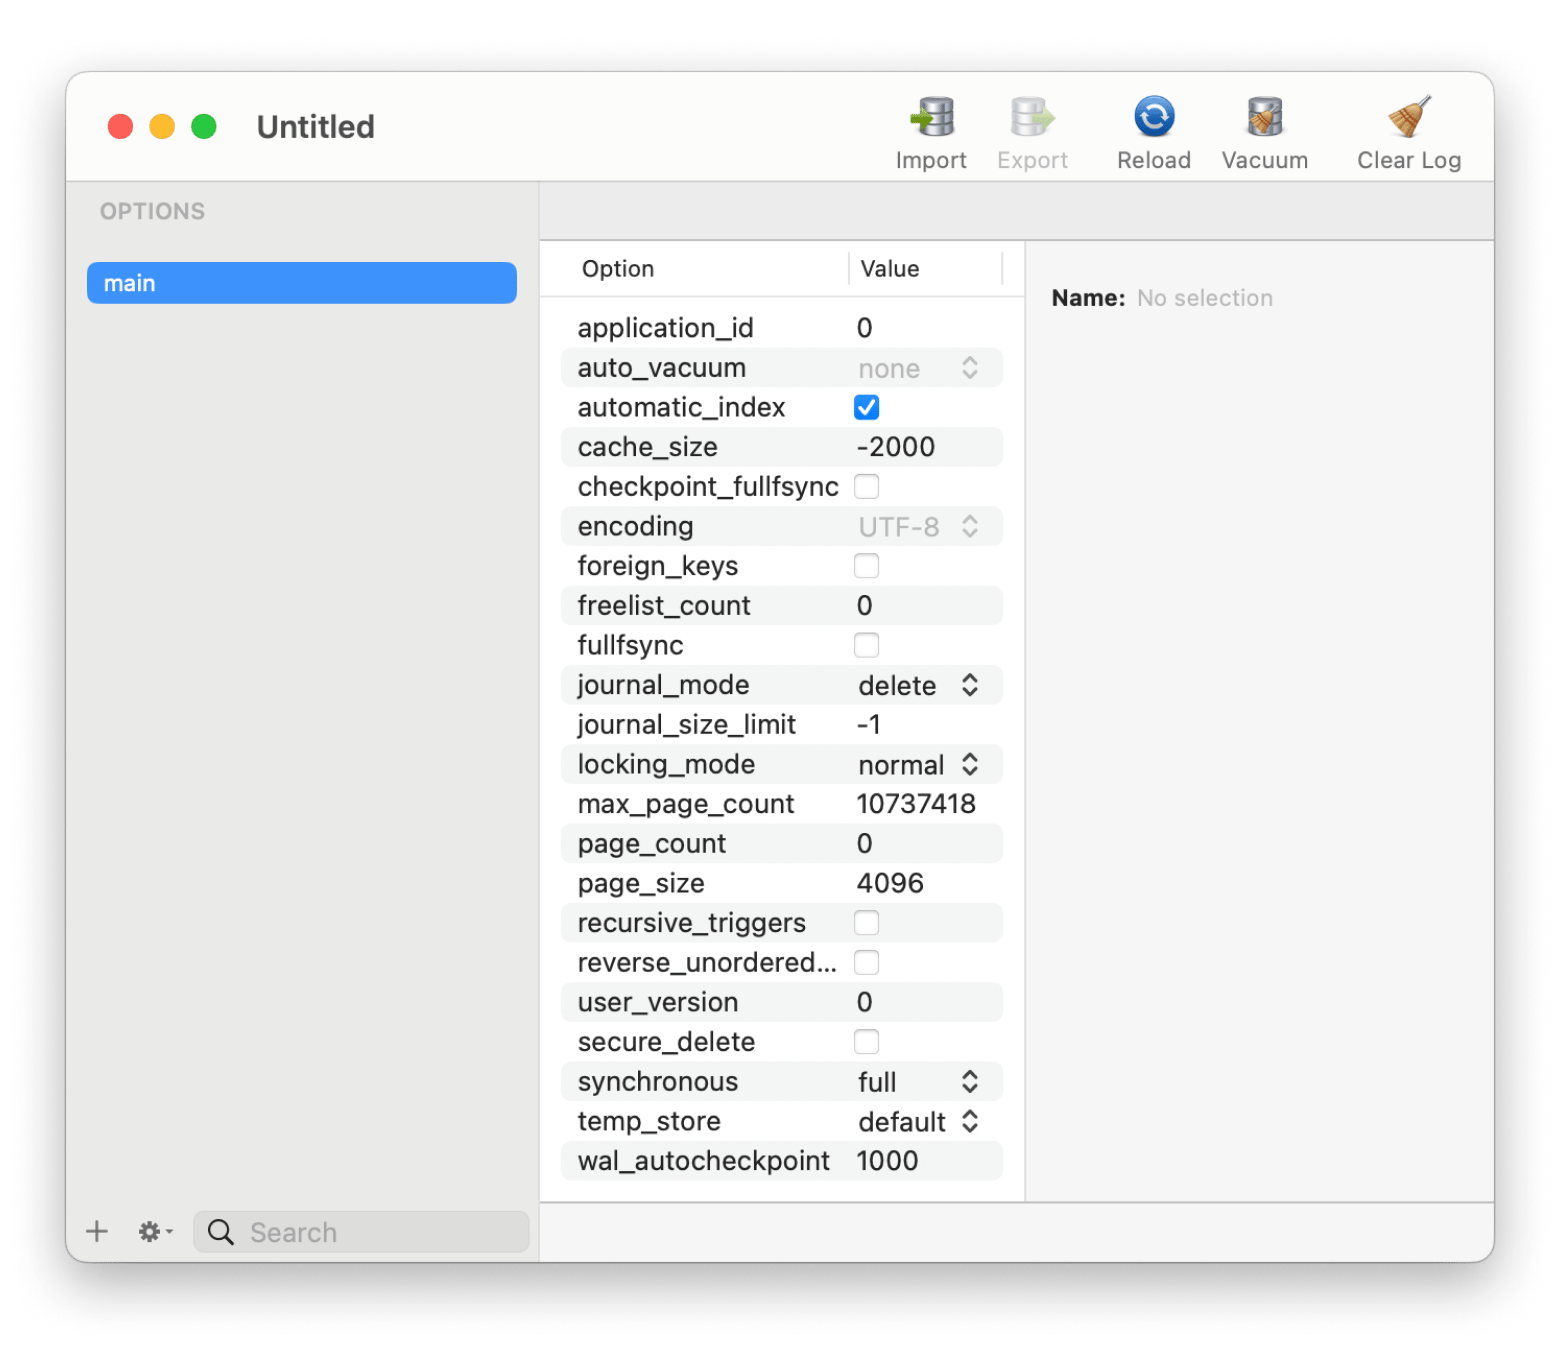Open the journal_mode dropdown

917,685
